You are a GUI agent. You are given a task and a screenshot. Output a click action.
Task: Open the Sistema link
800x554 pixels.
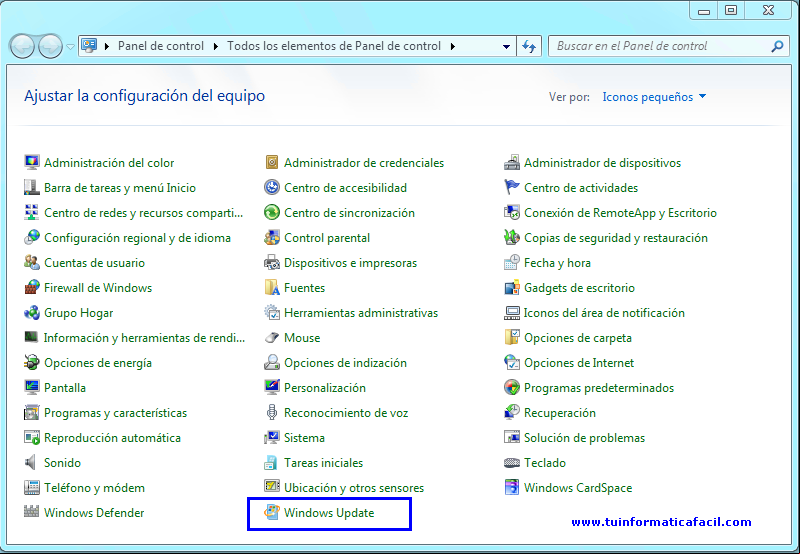coord(304,438)
